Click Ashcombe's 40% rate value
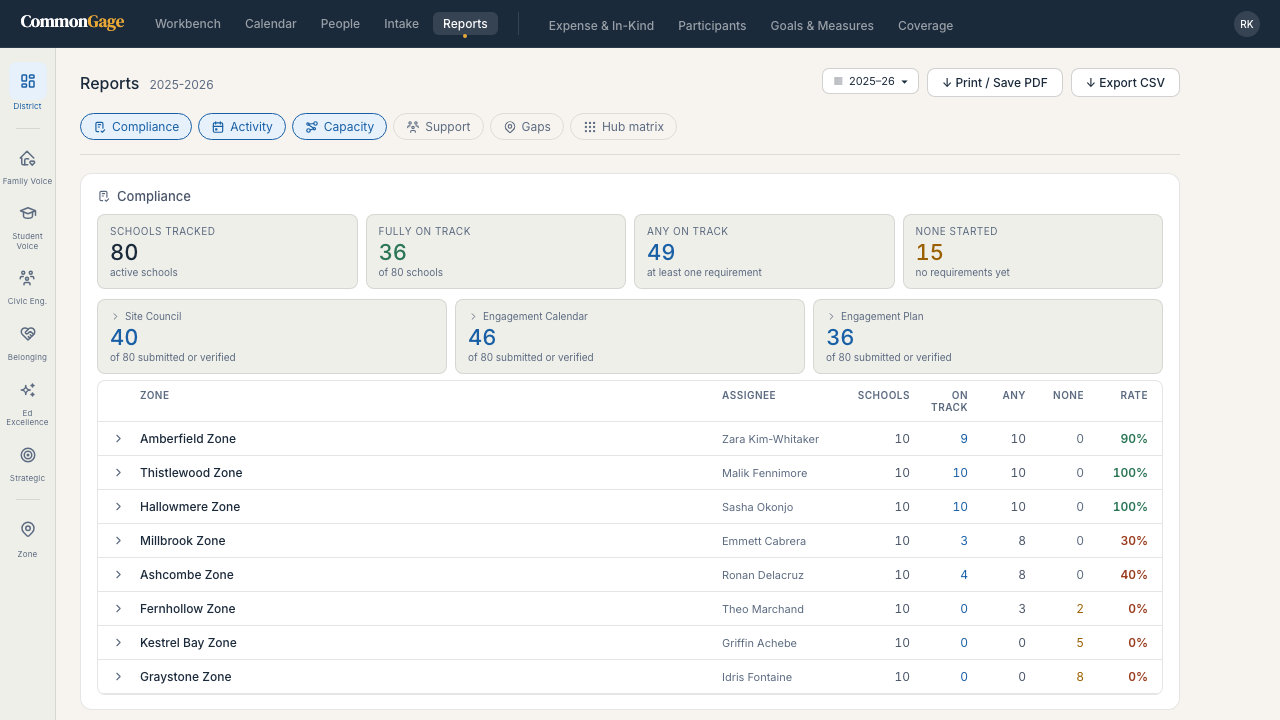 (1134, 575)
